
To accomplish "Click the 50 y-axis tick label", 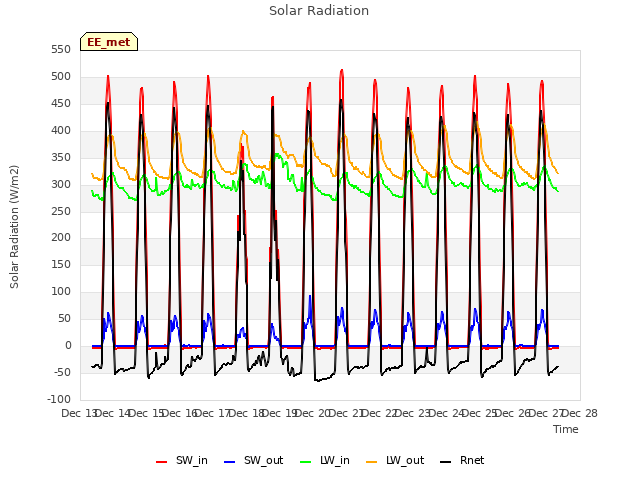I will [64, 318].
